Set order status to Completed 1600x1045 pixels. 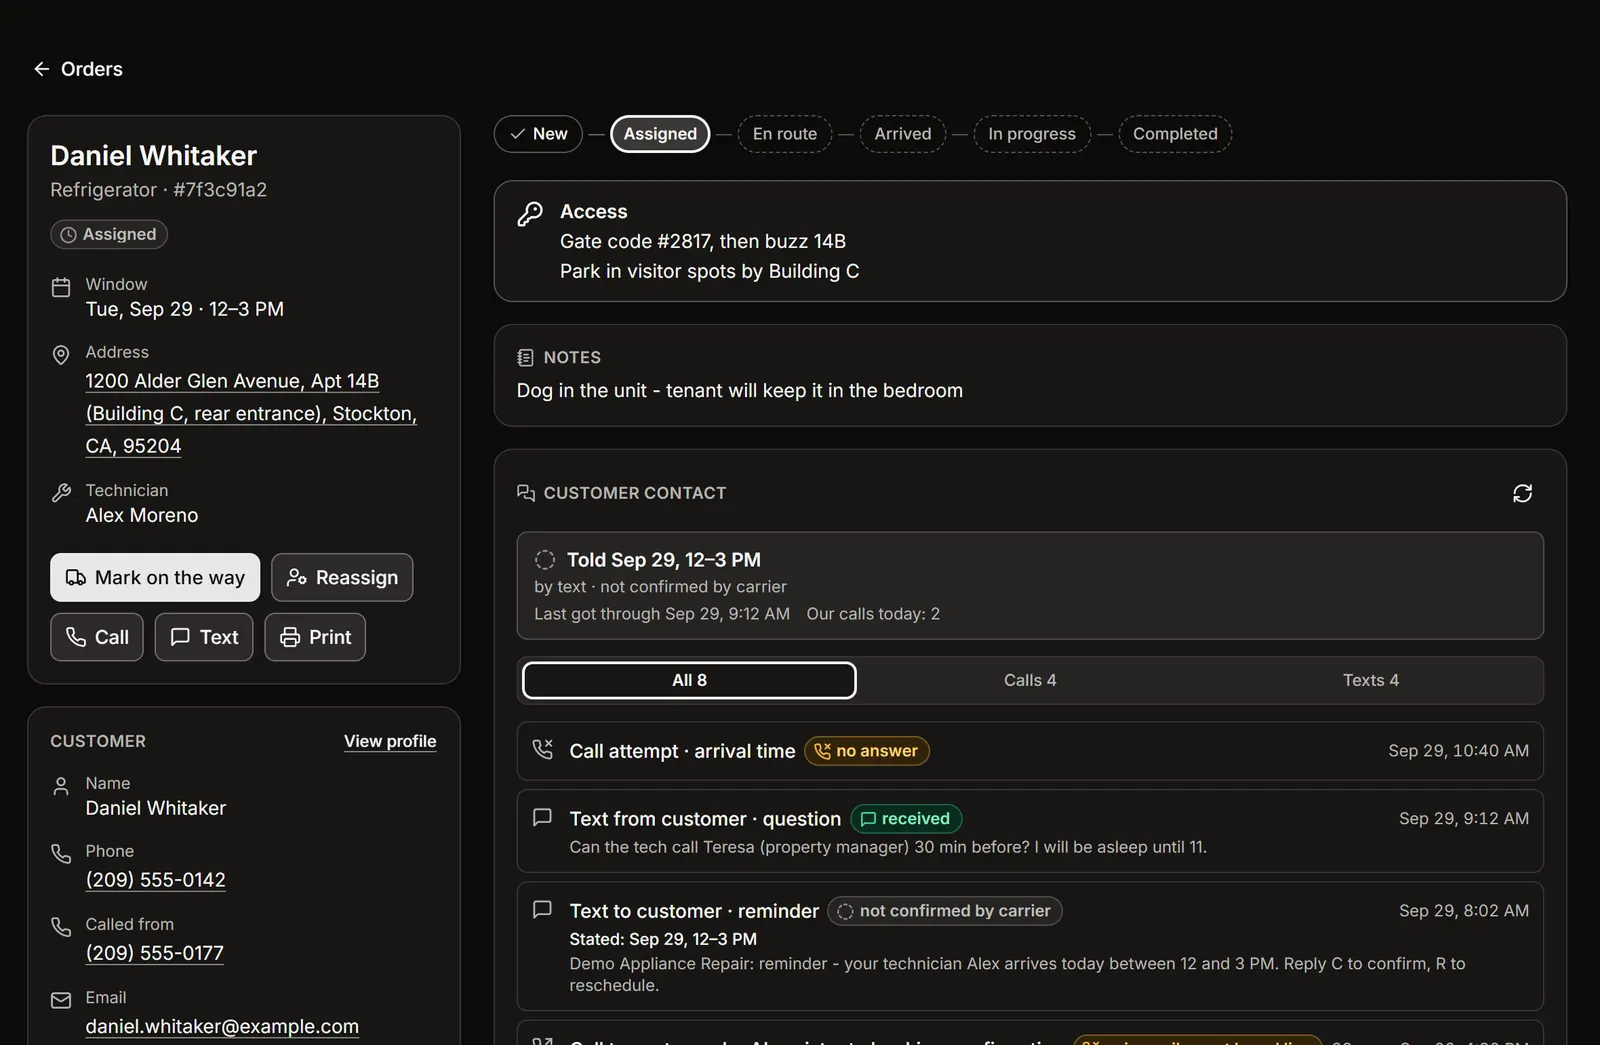(x=1175, y=134)
